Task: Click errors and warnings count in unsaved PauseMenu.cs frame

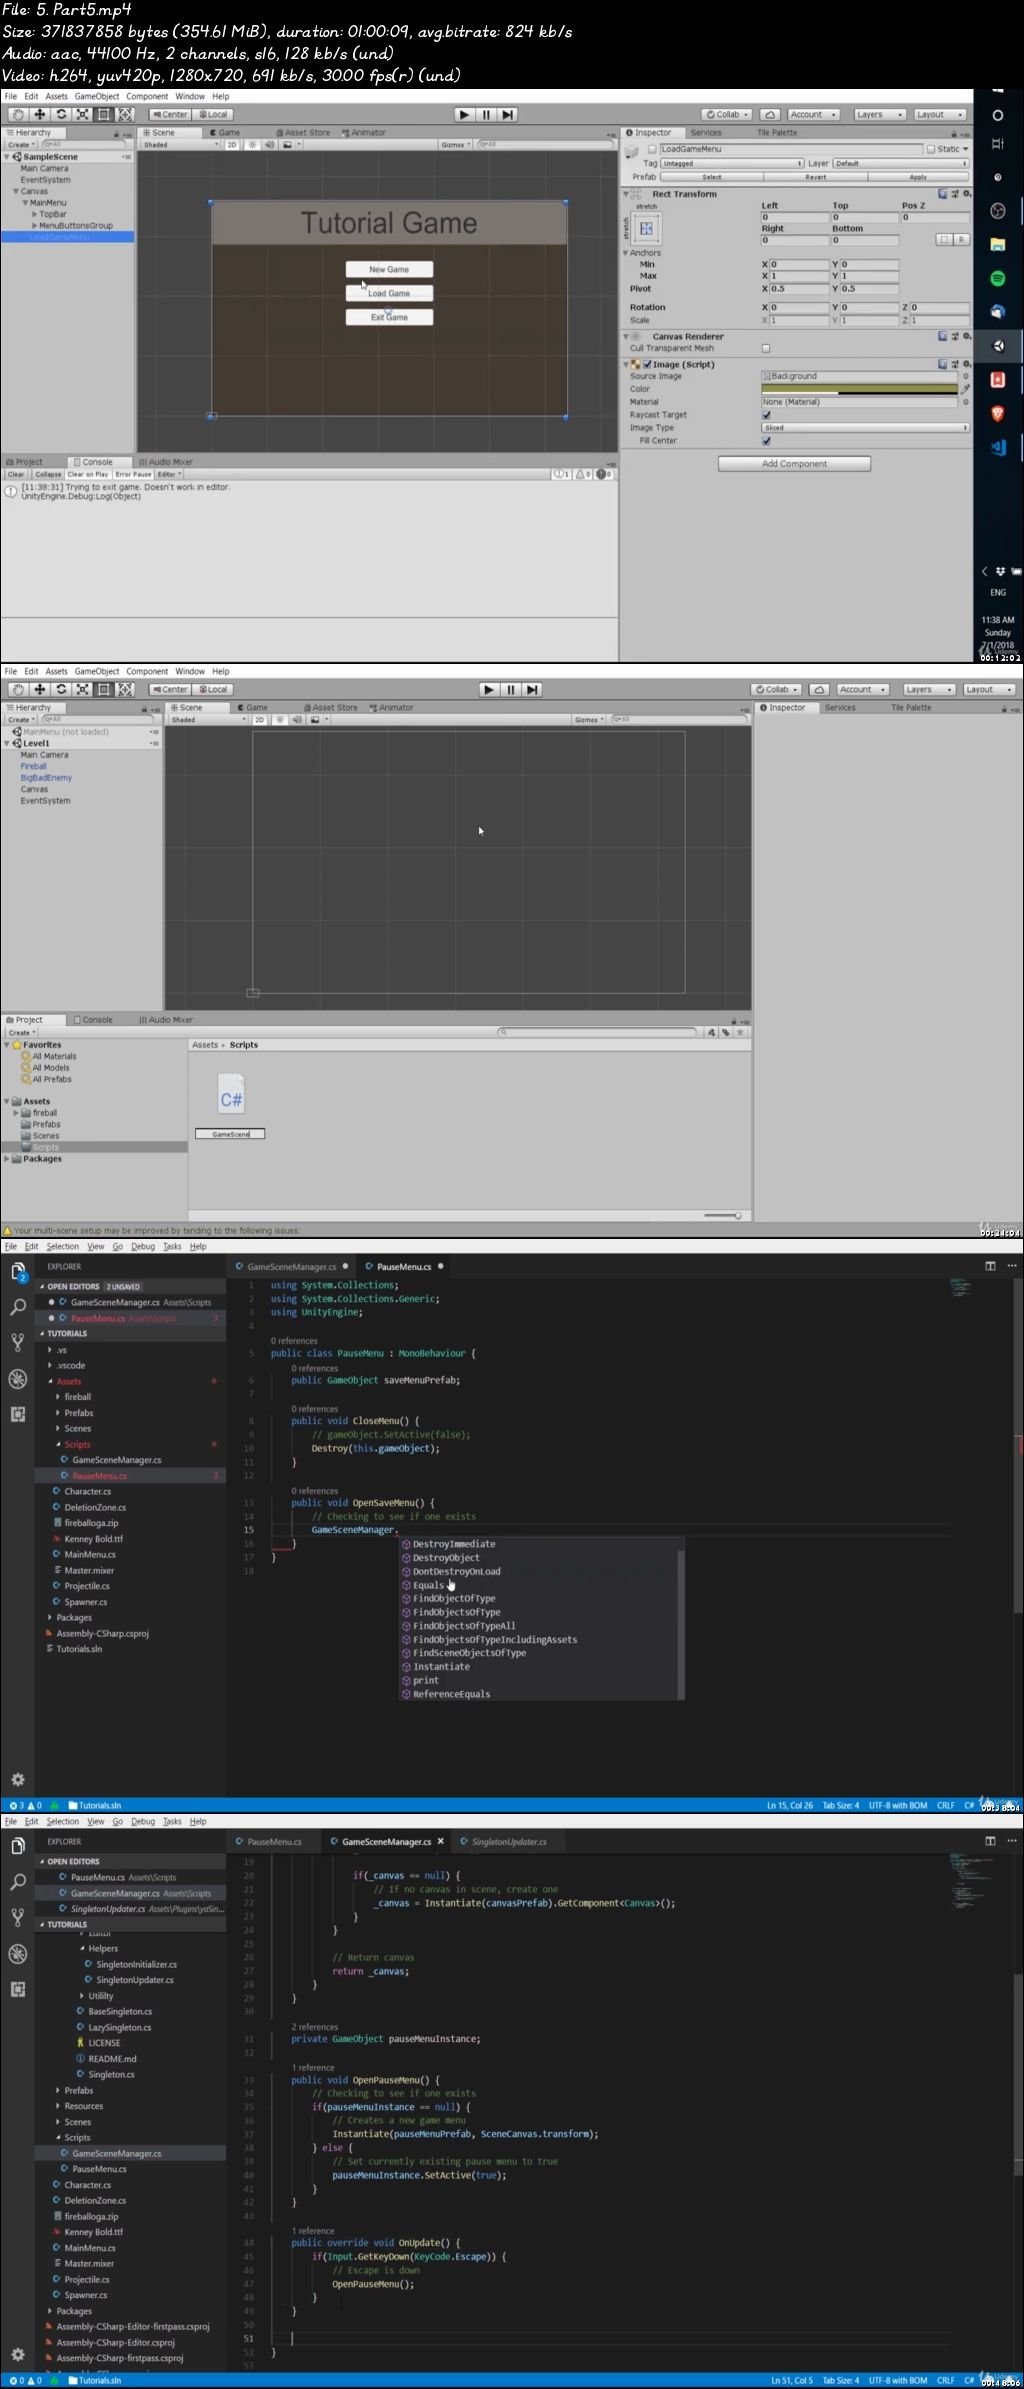Action: (25, 1805)
